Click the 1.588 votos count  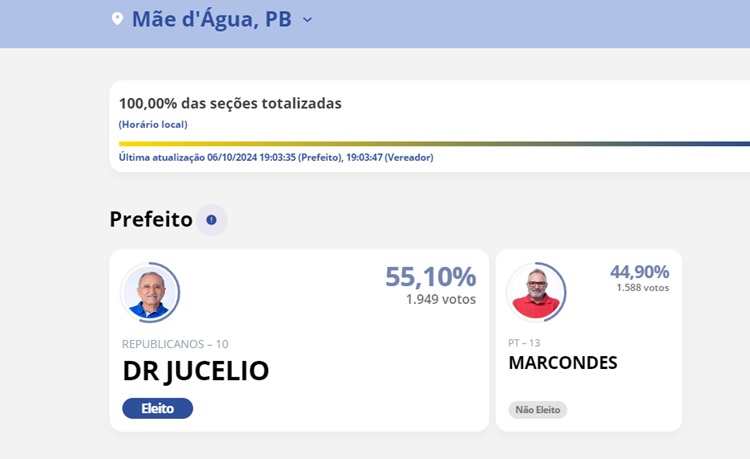pyautogui.click(x=642, y=288)
